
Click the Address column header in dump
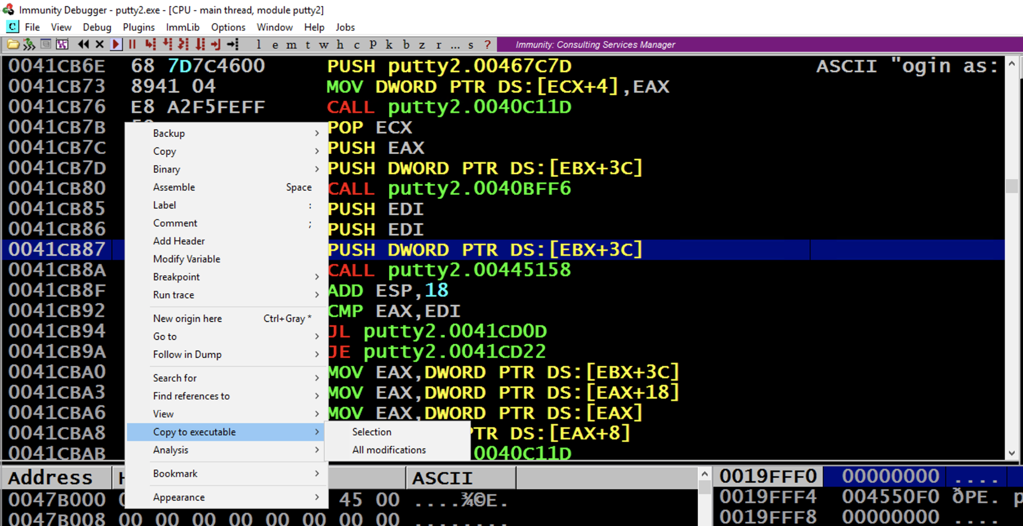[55, 477]
